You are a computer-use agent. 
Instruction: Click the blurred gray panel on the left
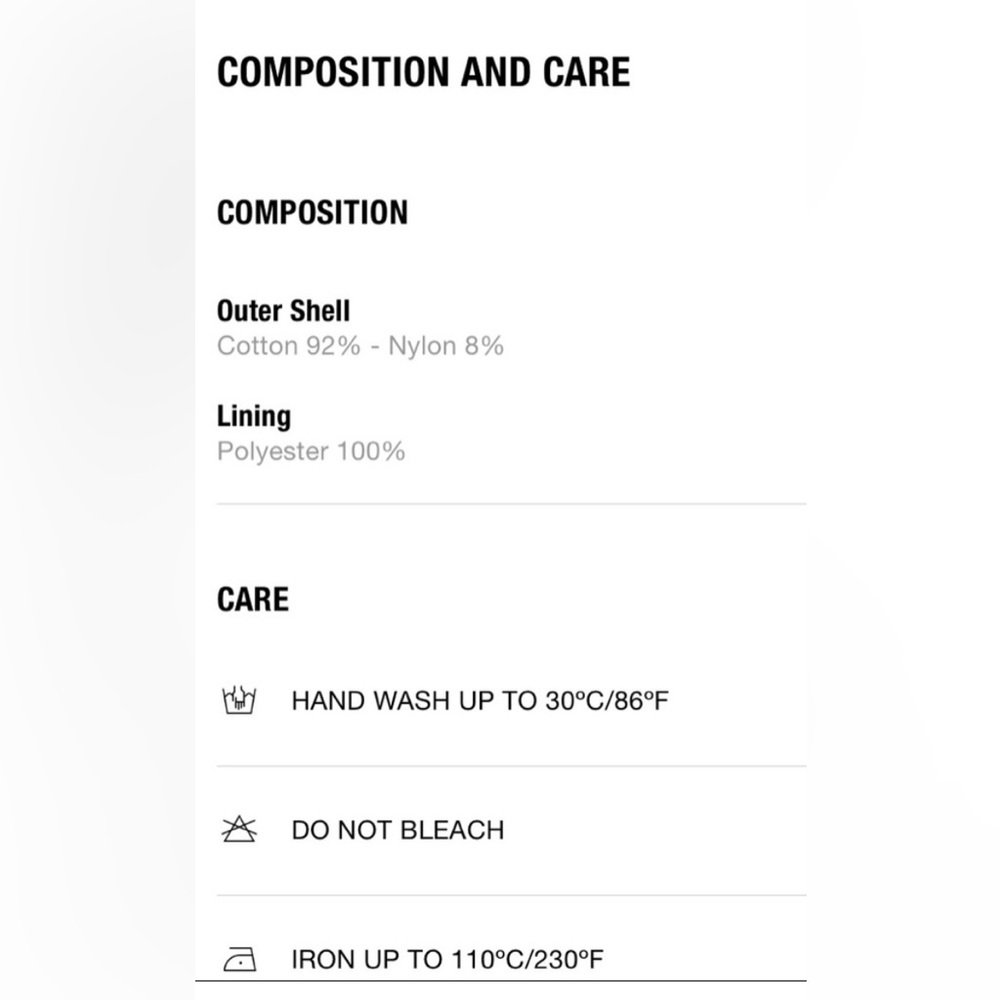click(x=98, y=500)
